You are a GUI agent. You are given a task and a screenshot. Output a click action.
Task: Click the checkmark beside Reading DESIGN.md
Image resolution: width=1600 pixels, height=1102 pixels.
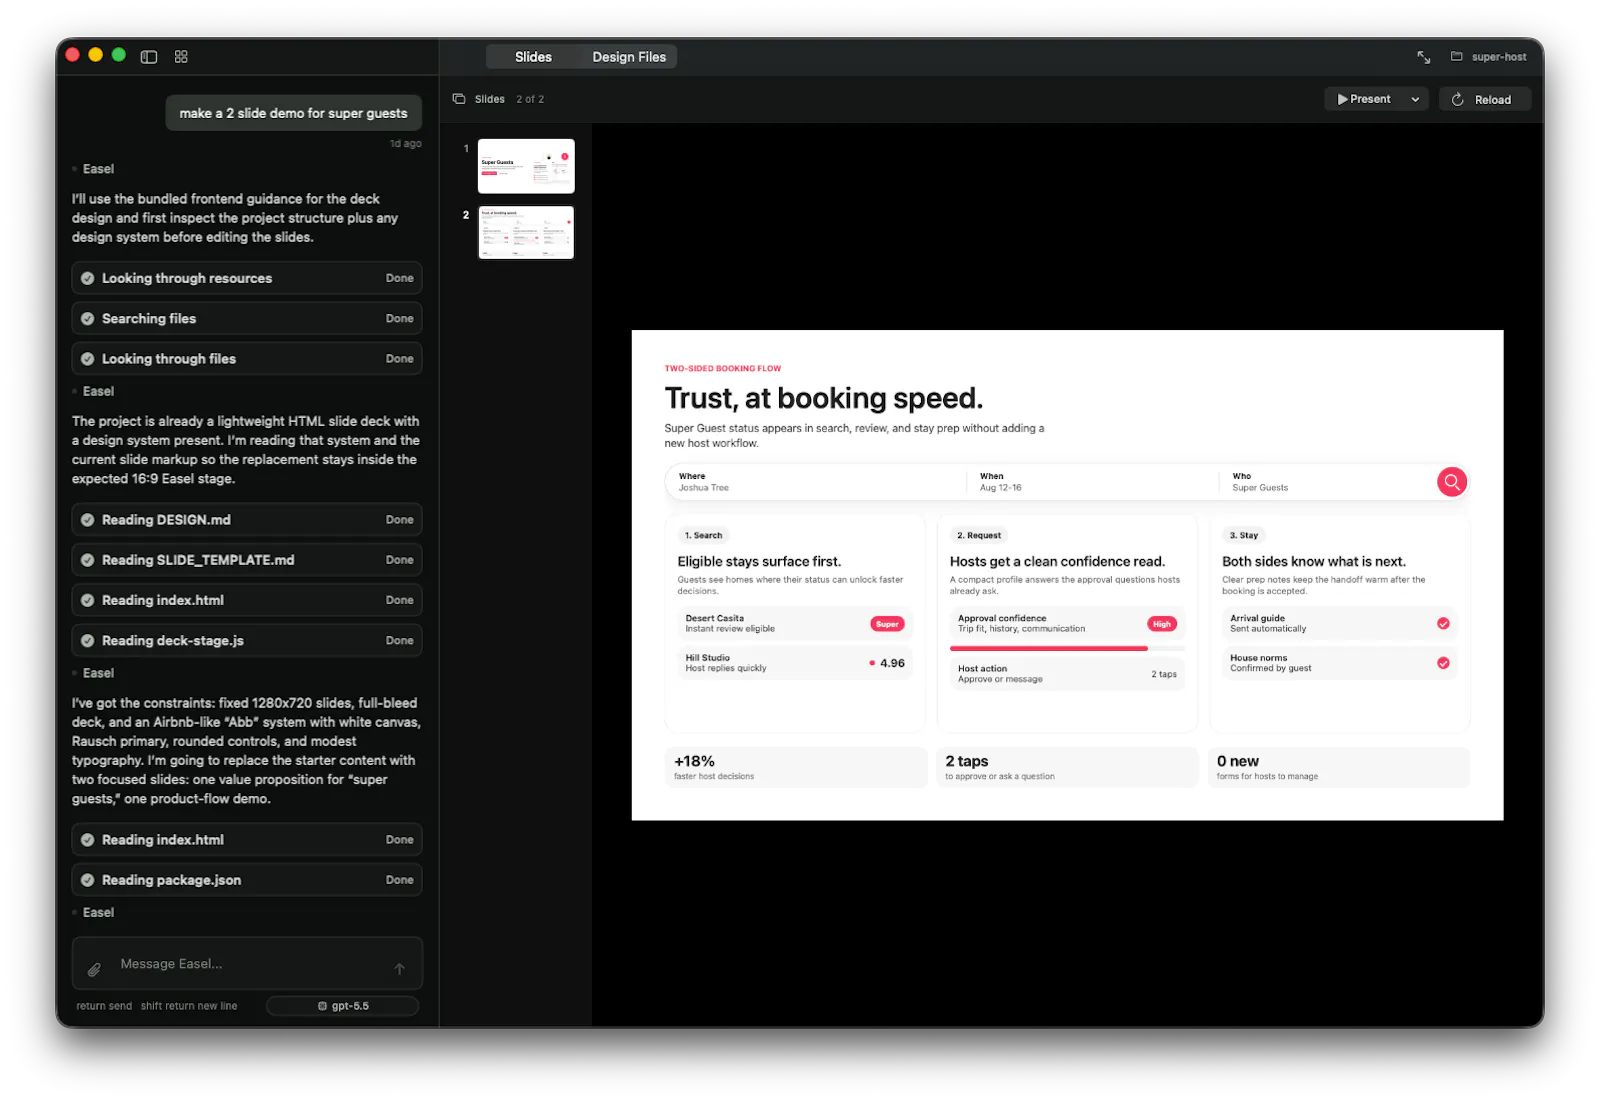pyautogui.click(x=88, y=520)
